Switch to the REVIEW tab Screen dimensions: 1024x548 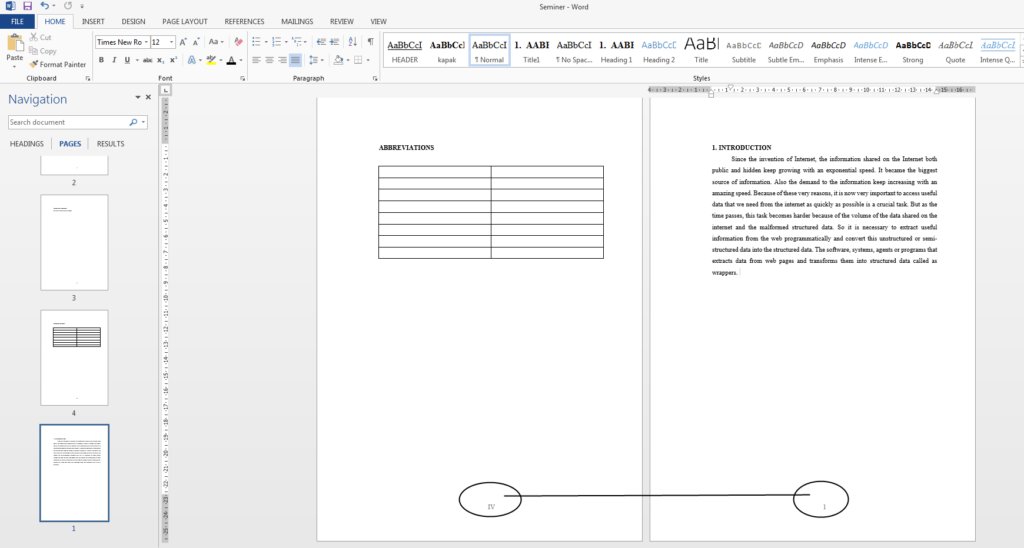(342, 22)
